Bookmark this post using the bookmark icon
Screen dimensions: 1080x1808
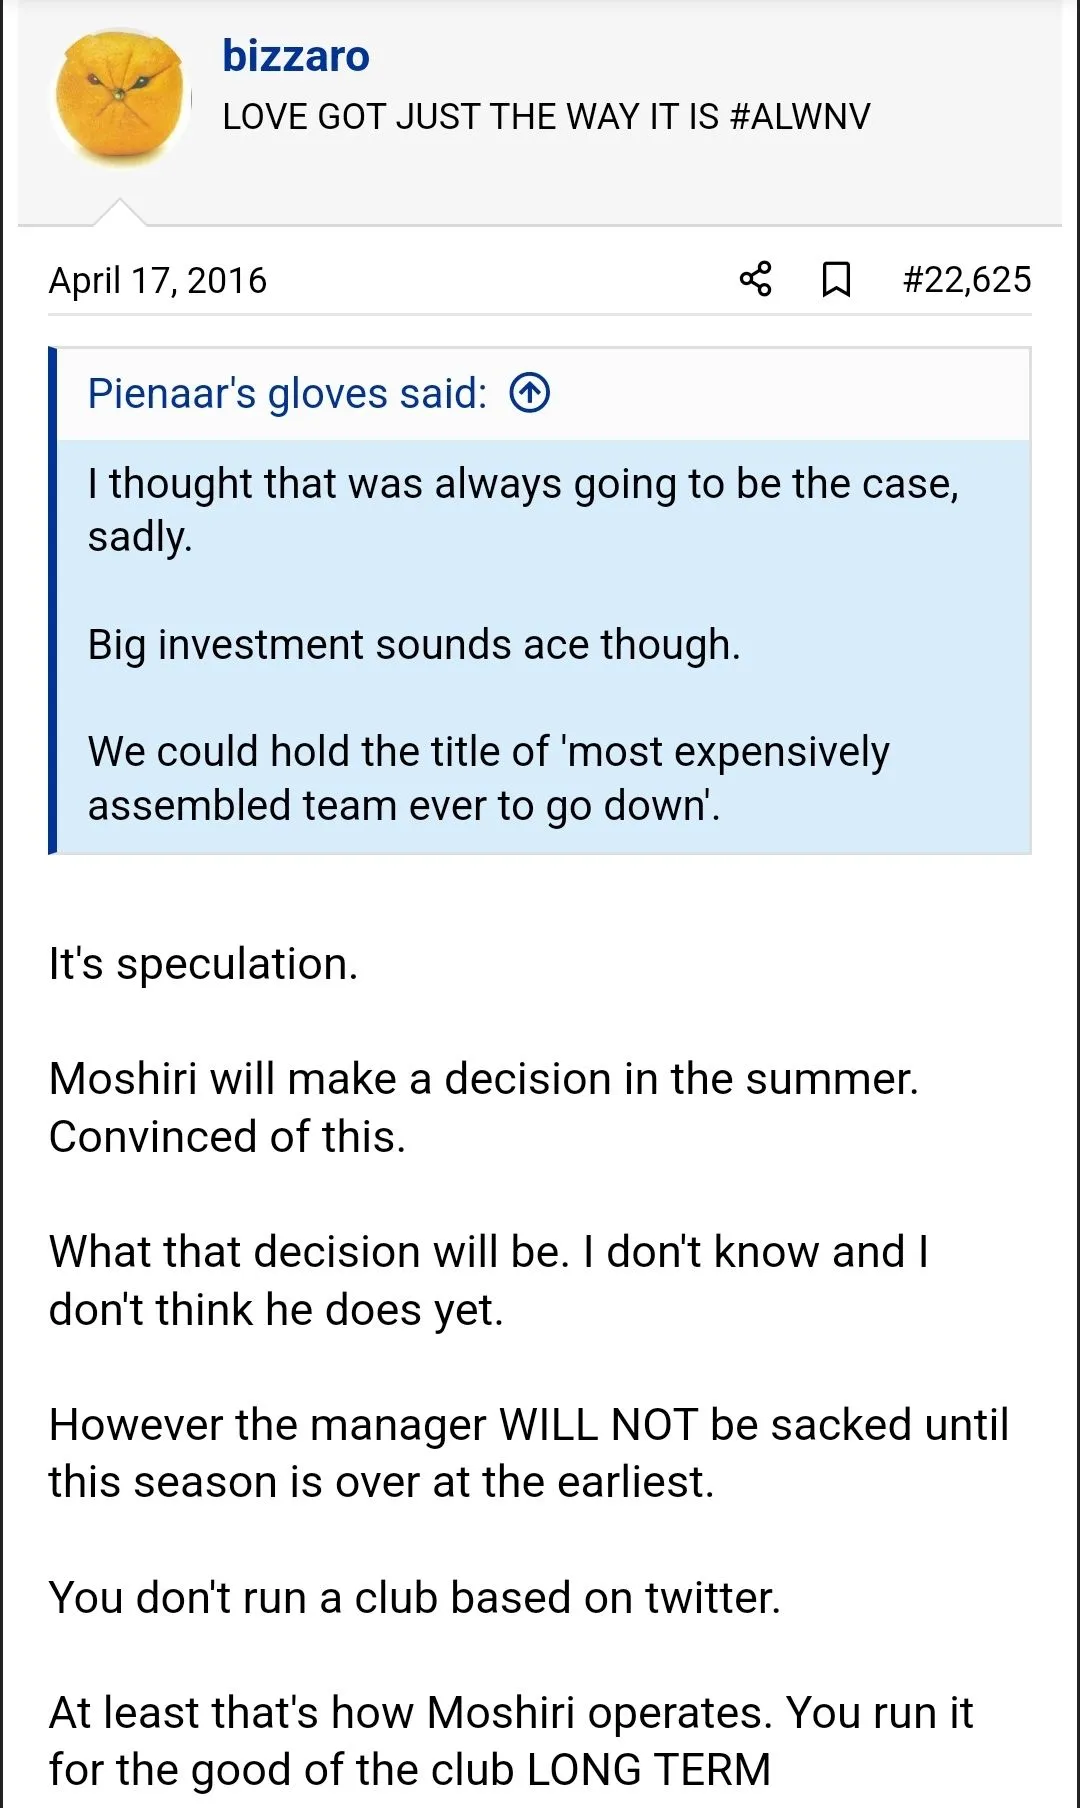tap(836, 279)
